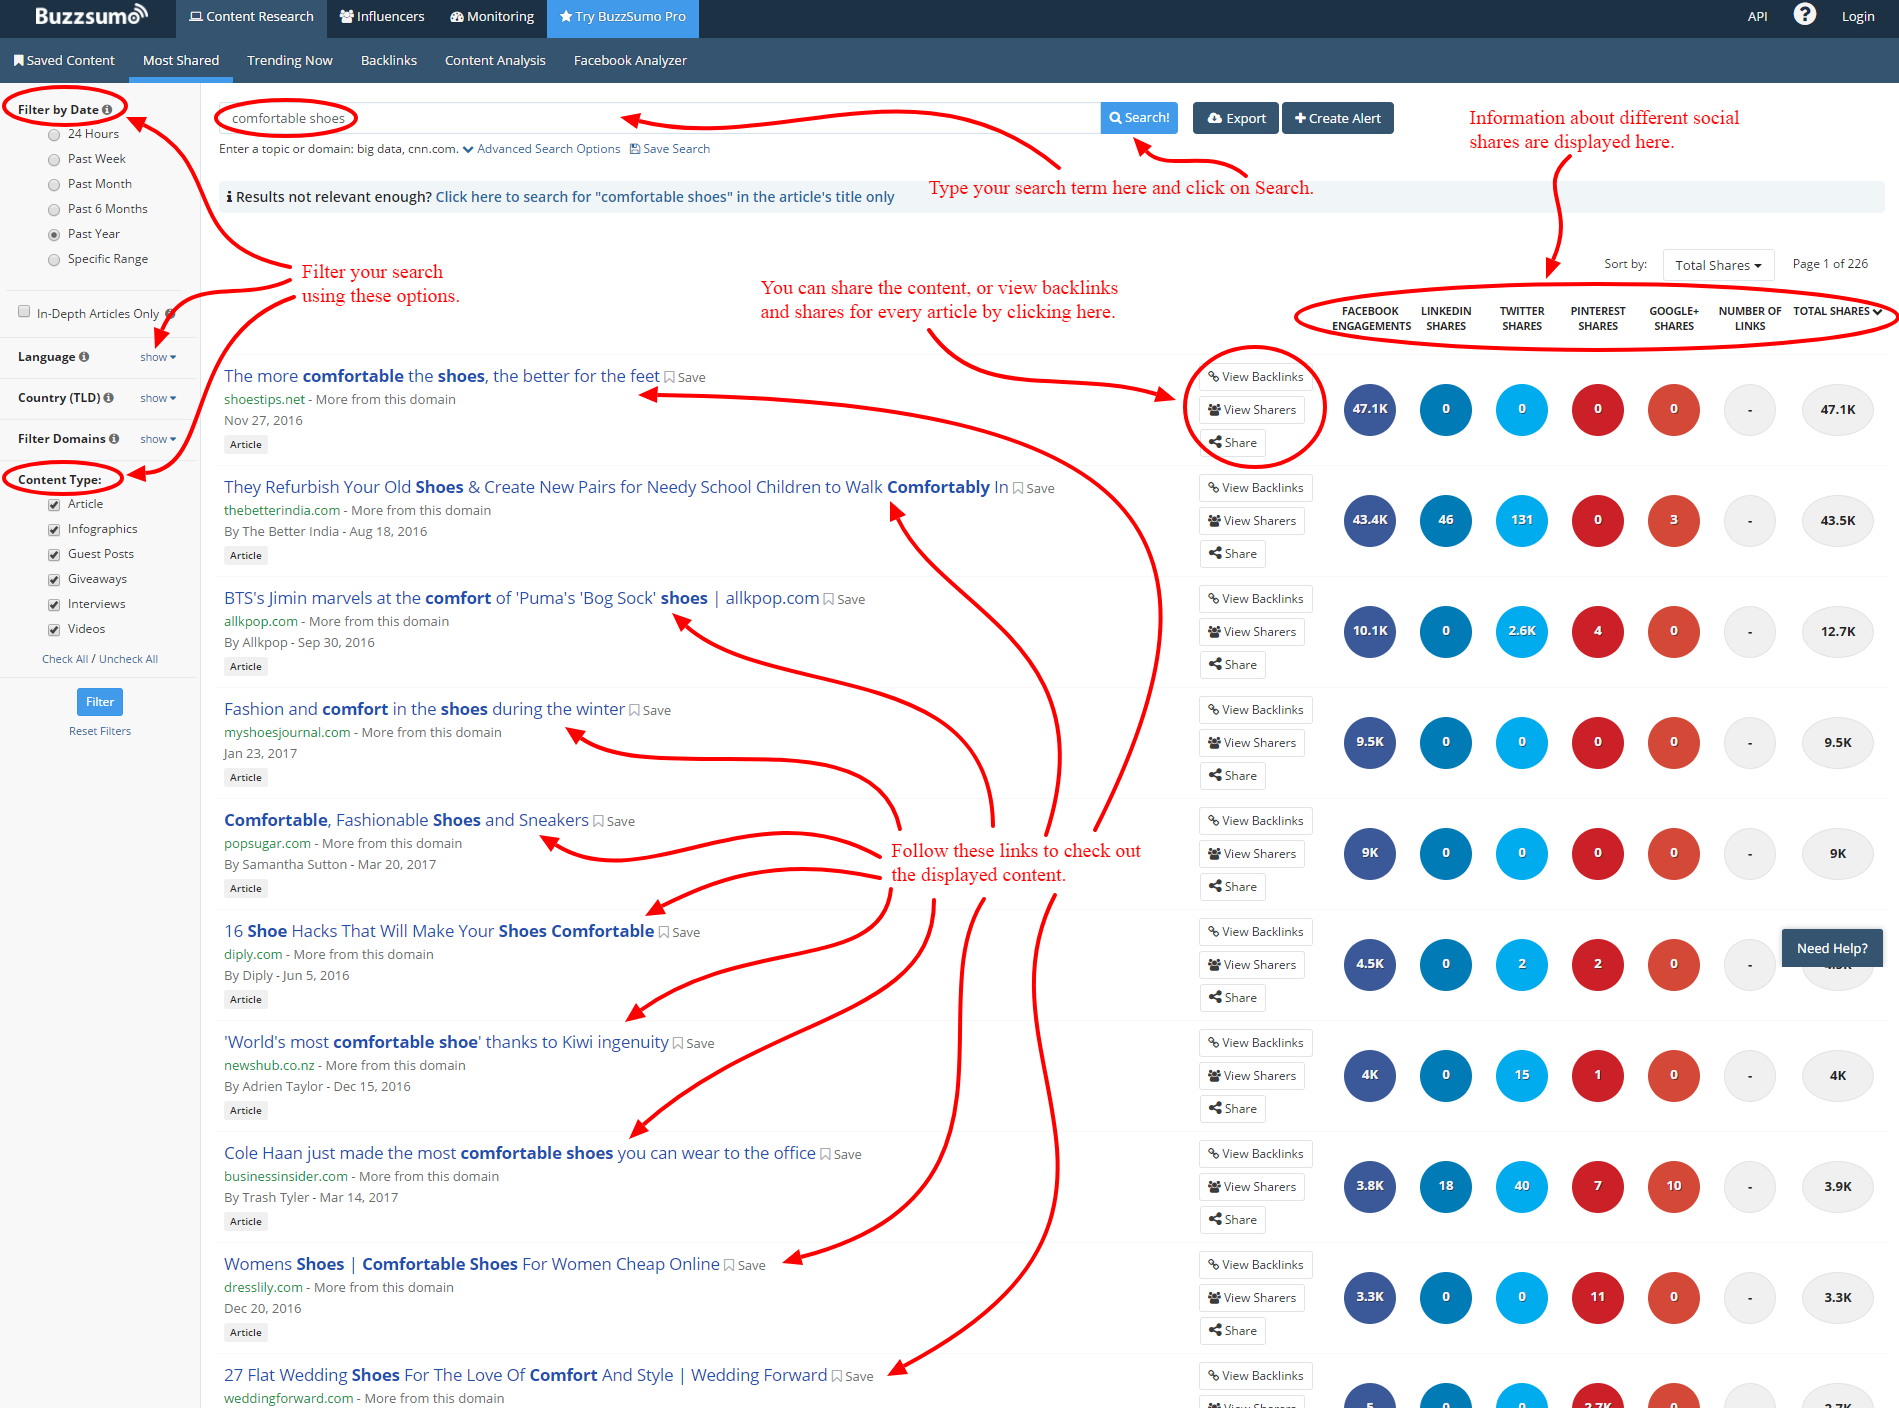Viewport: 1899px width, 1408px height.
Task: Click Save Search link
Action: tap(670, 149)
